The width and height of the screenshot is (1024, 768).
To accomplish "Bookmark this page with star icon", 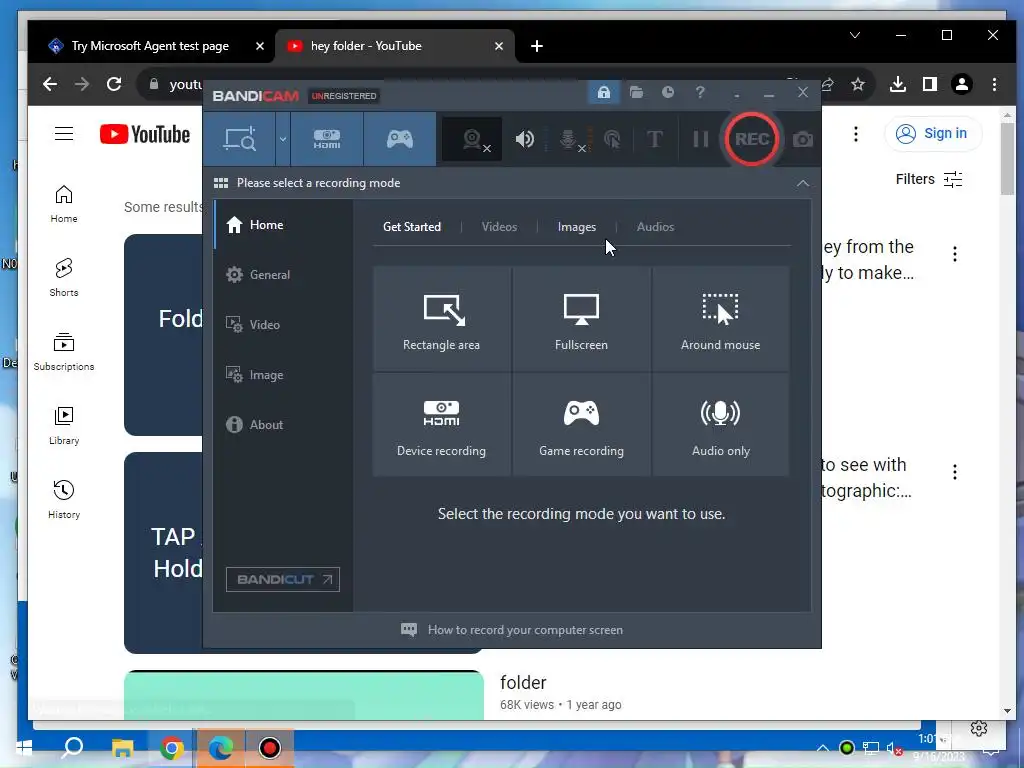I will (x=858, y=84).
